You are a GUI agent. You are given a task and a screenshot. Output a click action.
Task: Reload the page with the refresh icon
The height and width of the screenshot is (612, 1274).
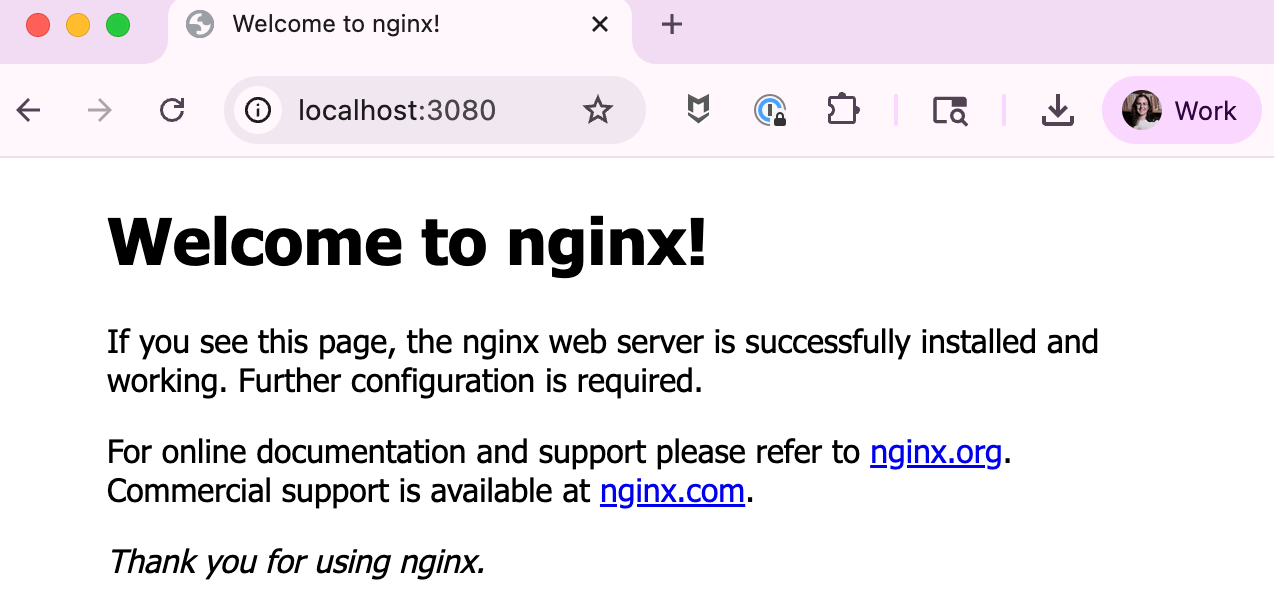[172, 110]
